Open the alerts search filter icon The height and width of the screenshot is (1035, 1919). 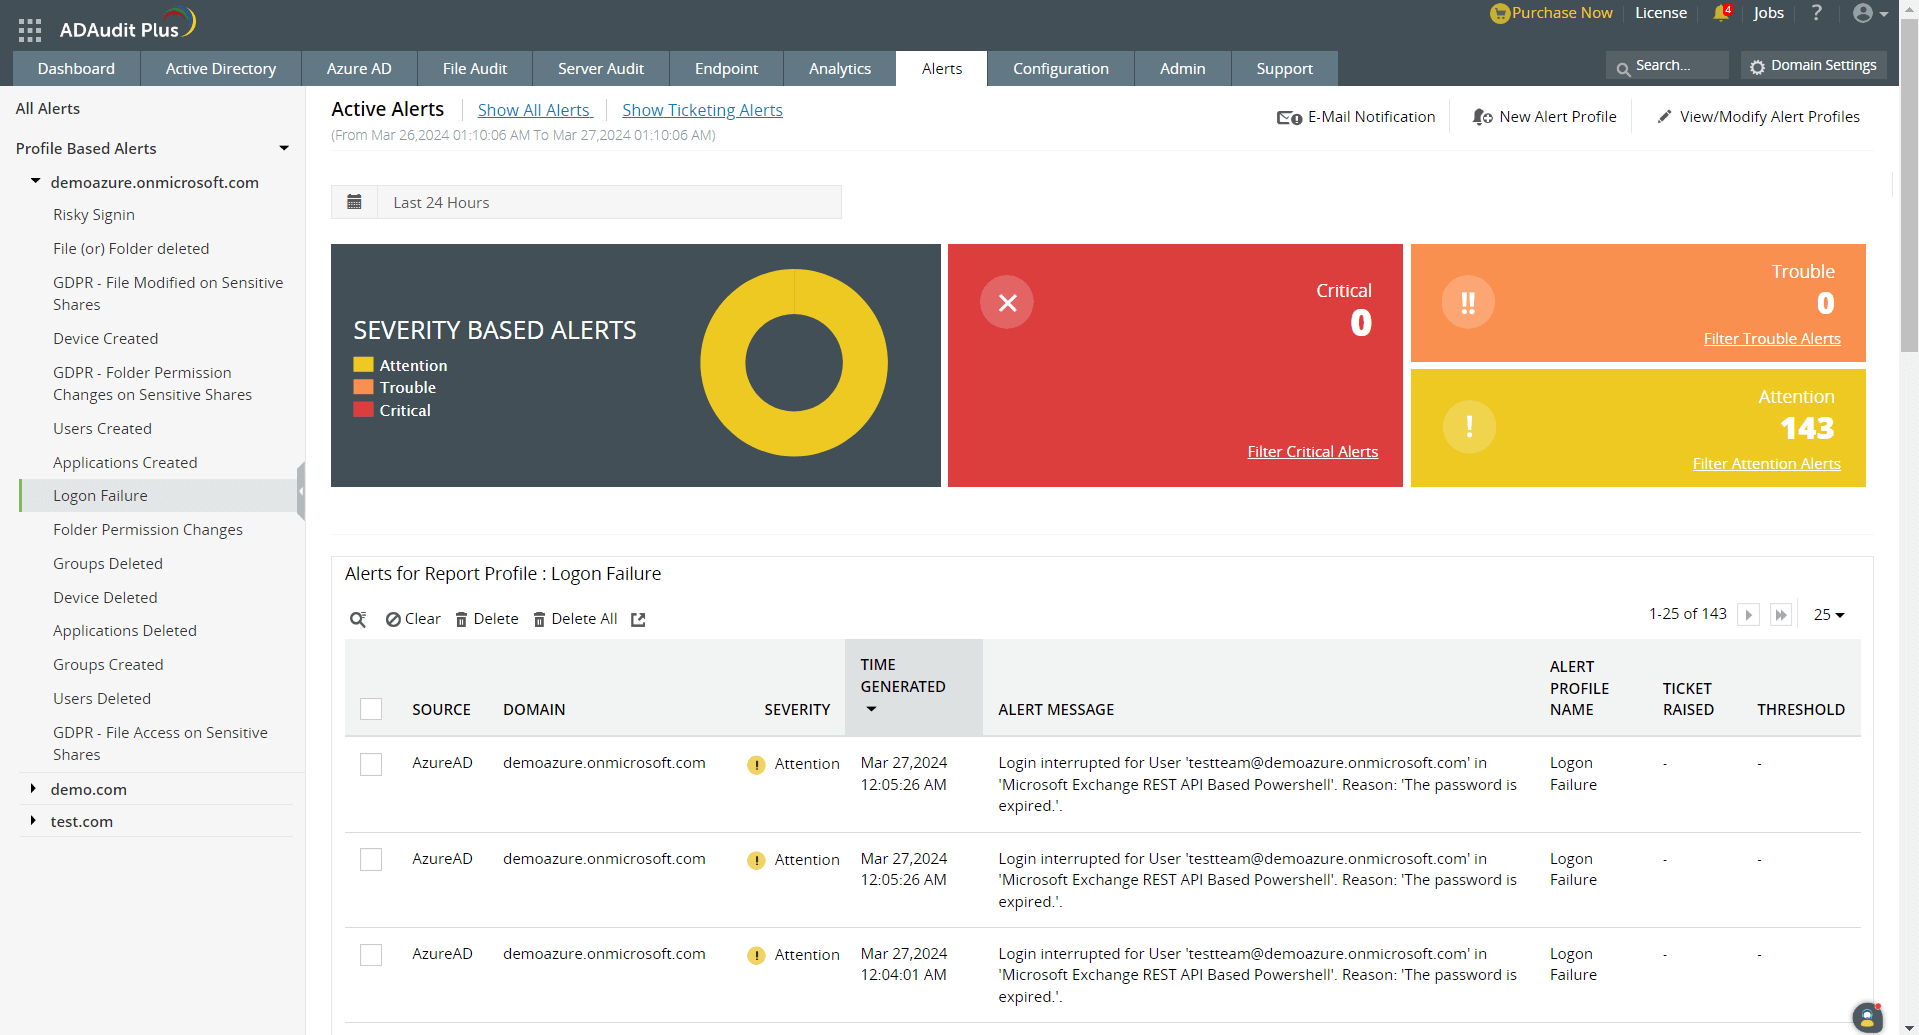pos(358,619)
